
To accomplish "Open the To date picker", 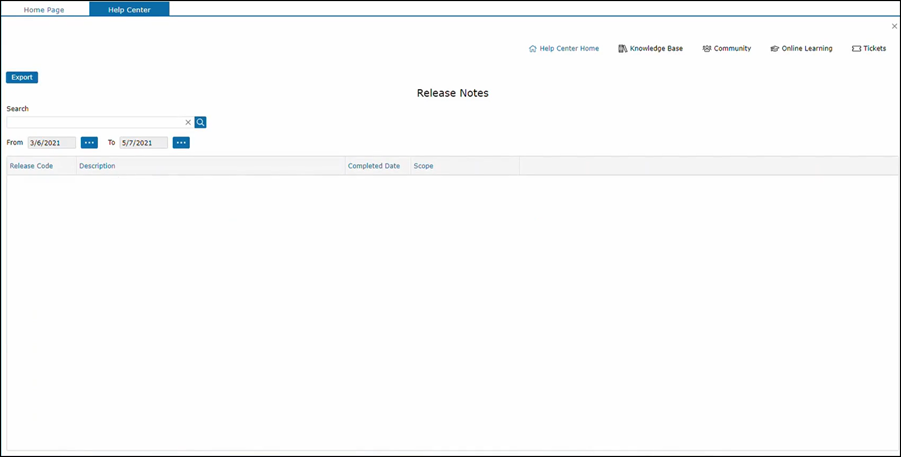I will [x=181, y=143].
